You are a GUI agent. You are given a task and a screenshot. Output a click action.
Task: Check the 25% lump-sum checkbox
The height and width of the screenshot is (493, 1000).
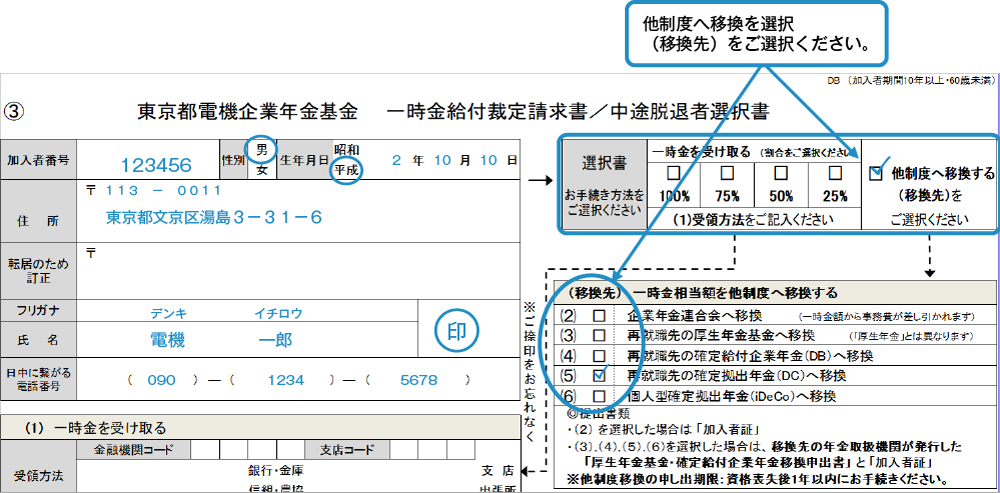834,173
